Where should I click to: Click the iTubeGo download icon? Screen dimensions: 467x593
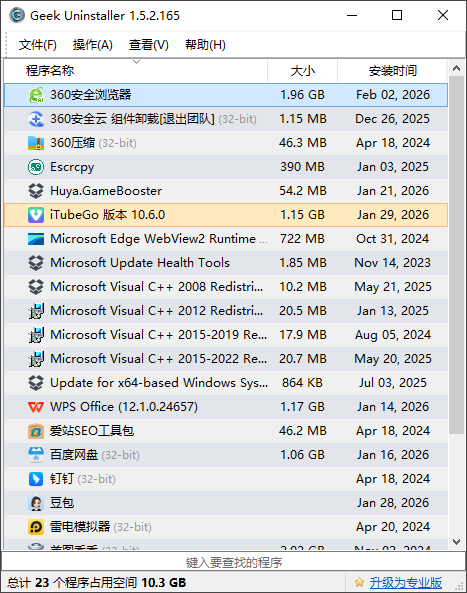click(36, 215)
